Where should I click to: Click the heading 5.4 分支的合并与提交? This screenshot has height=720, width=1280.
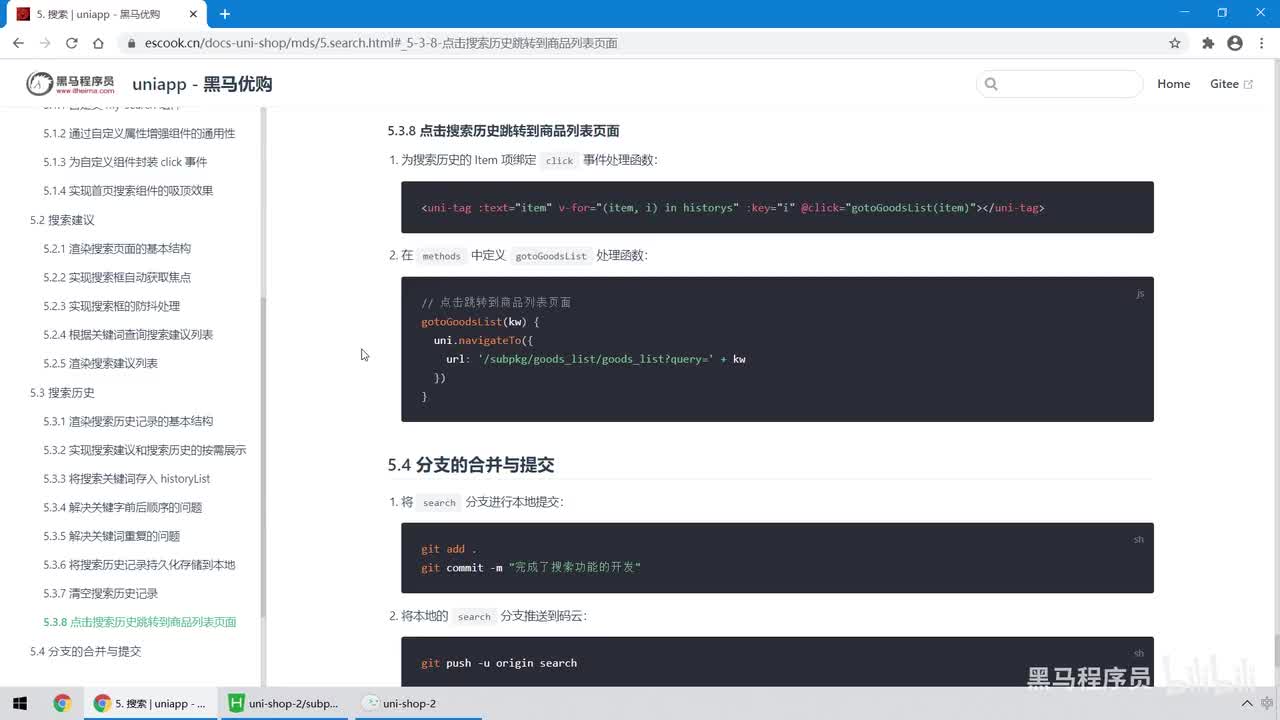[x=471, y=465]
